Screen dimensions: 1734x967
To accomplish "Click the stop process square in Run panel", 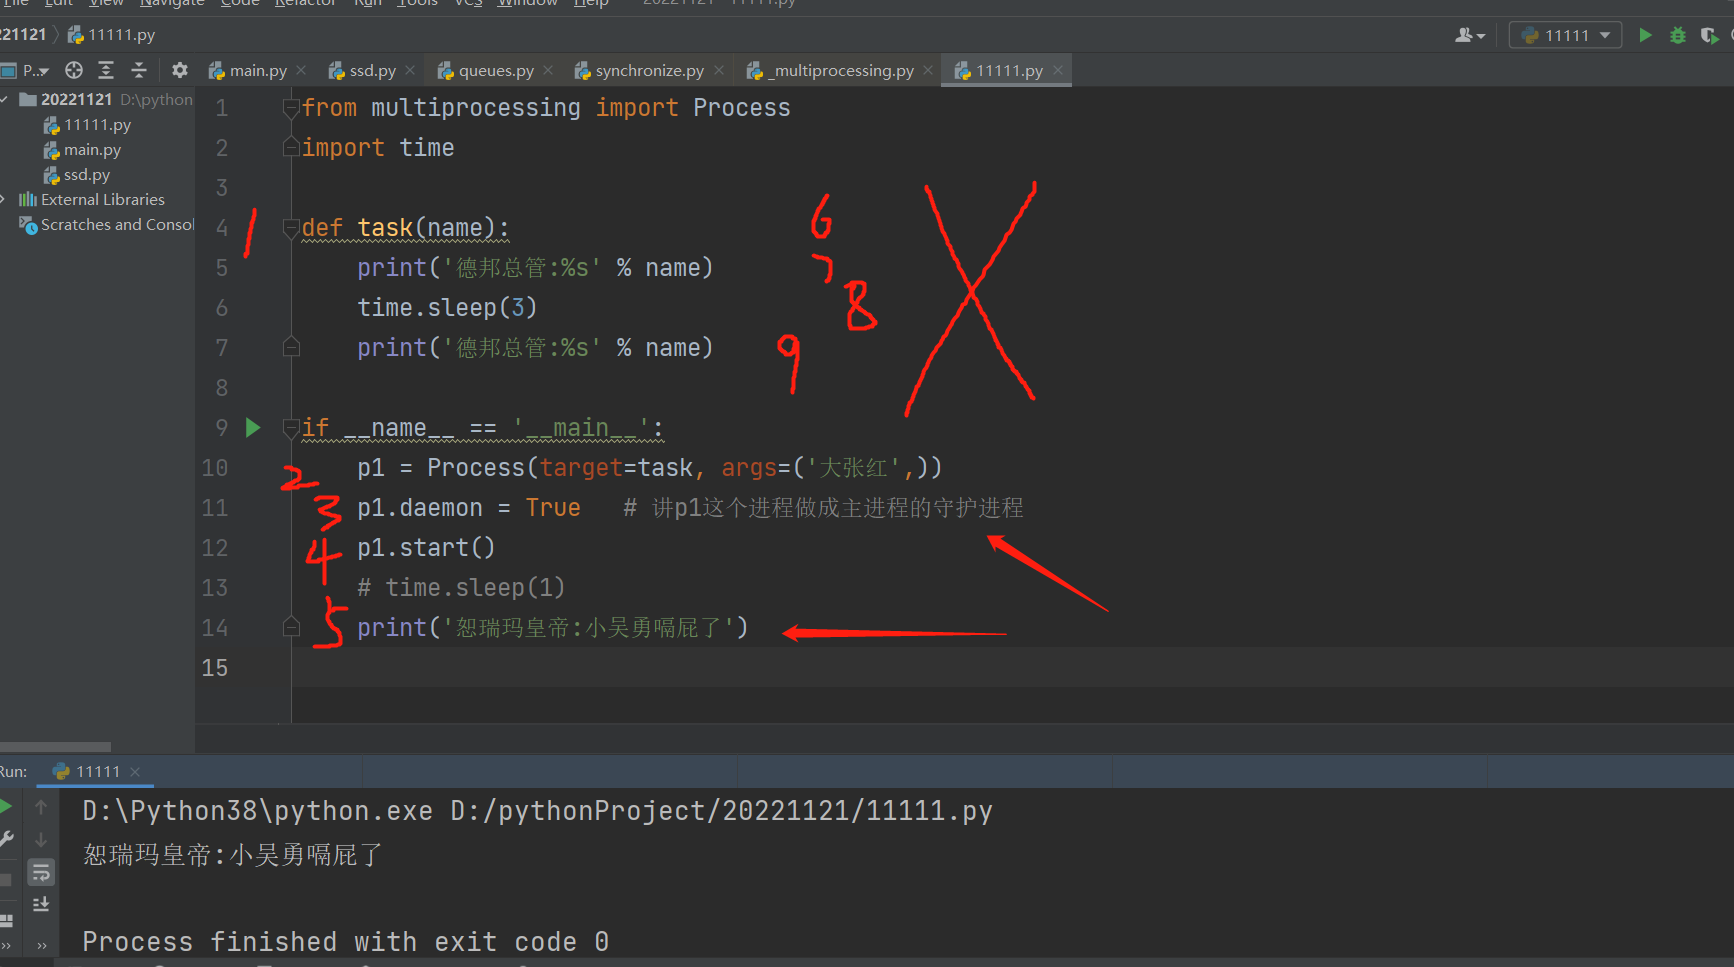I will 6,879.
